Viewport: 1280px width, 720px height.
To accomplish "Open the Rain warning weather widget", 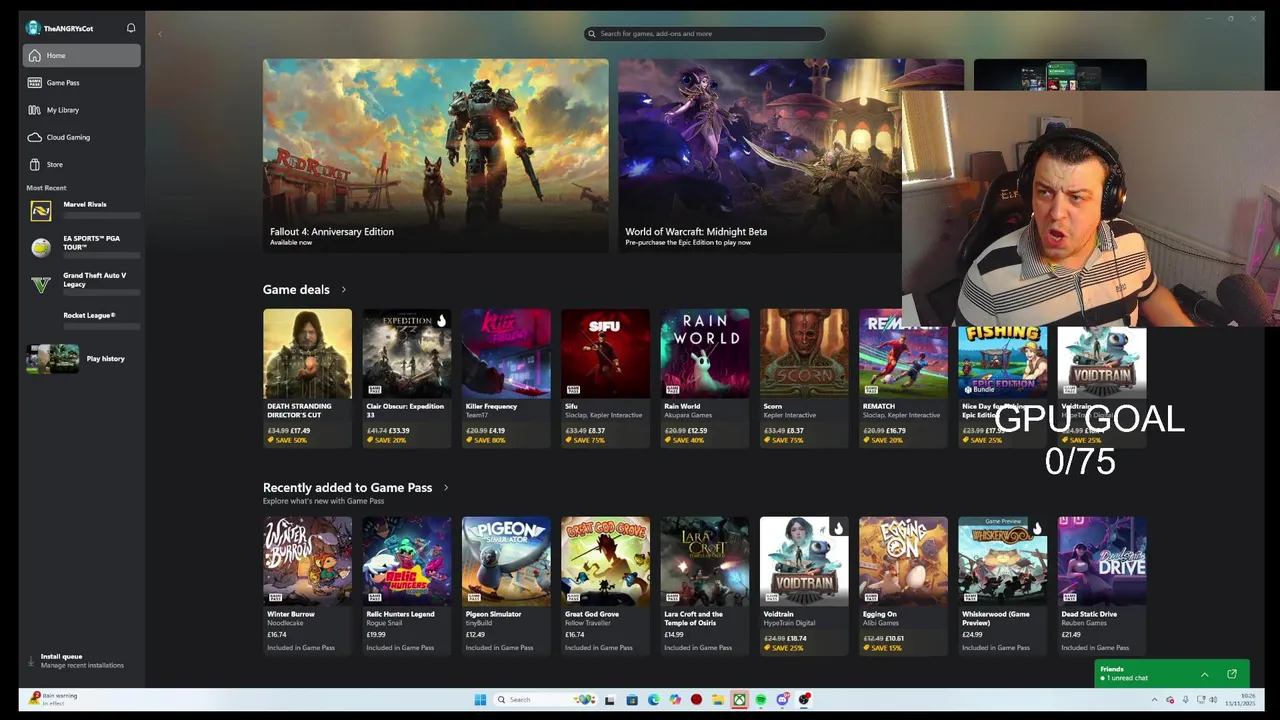I will click(x=54, y=699).
